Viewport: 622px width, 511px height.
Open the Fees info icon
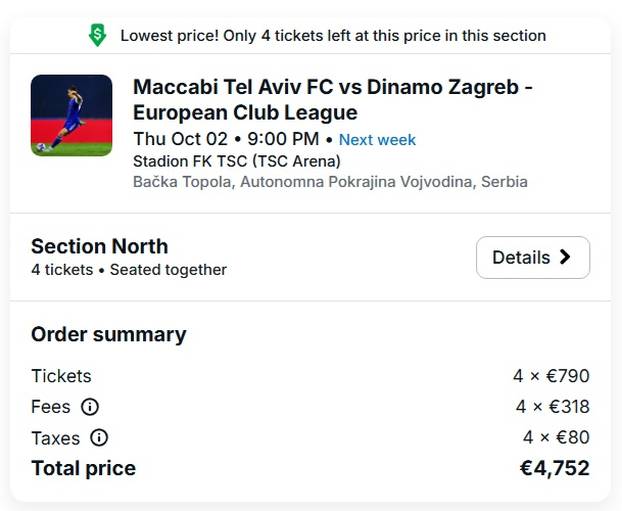(90, 407)
